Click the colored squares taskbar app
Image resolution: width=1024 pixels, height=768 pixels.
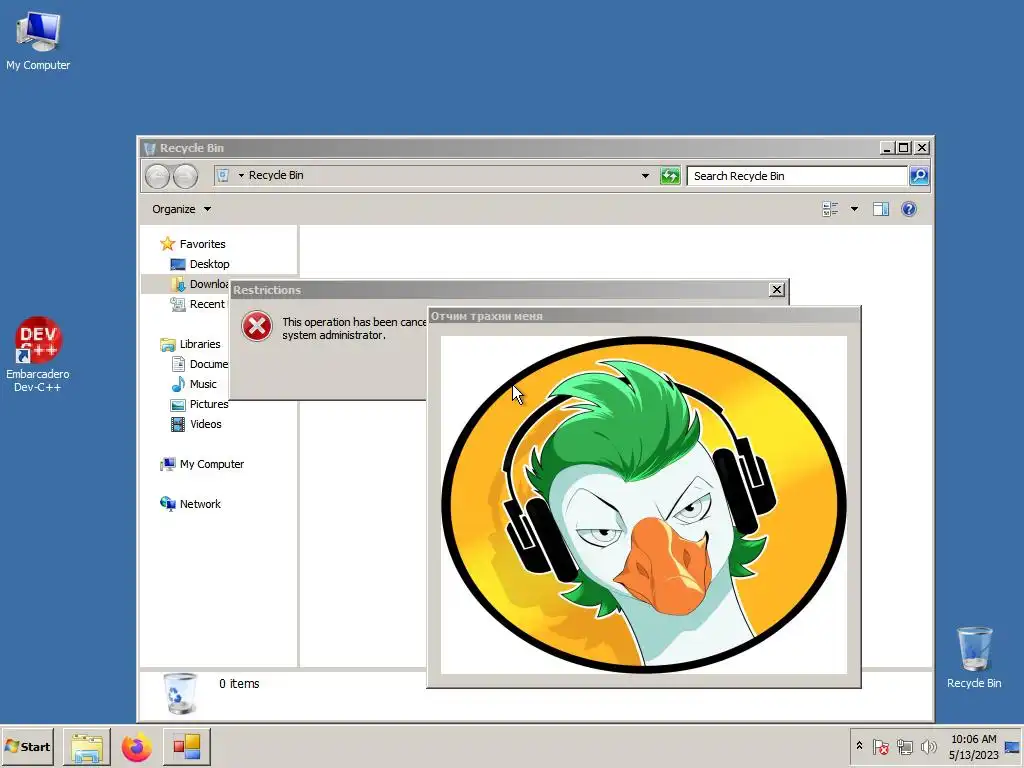187,747
